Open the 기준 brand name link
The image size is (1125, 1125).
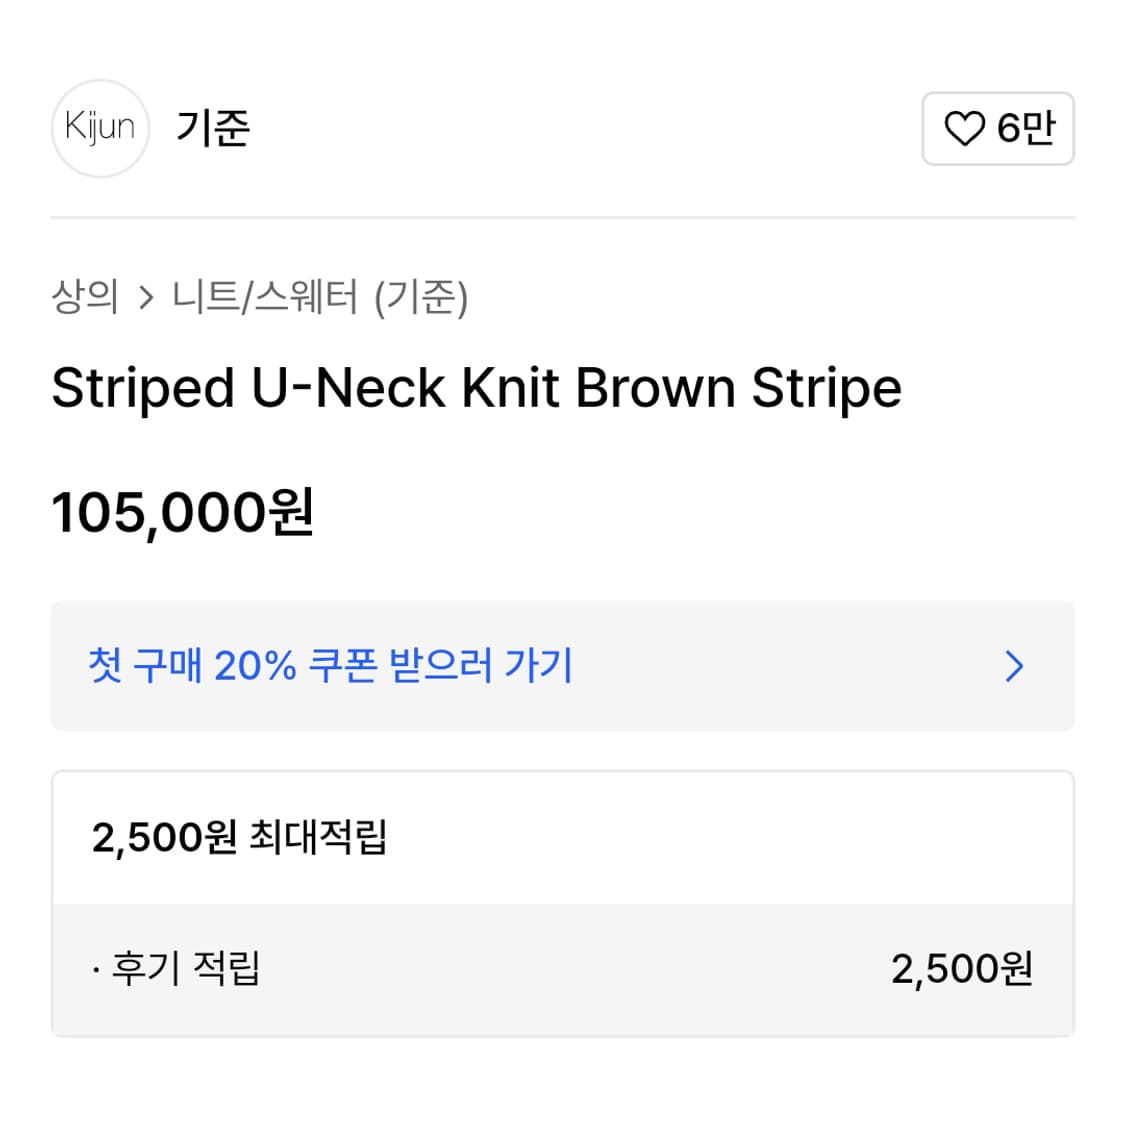pyautogui.click(x=213, y=128)
